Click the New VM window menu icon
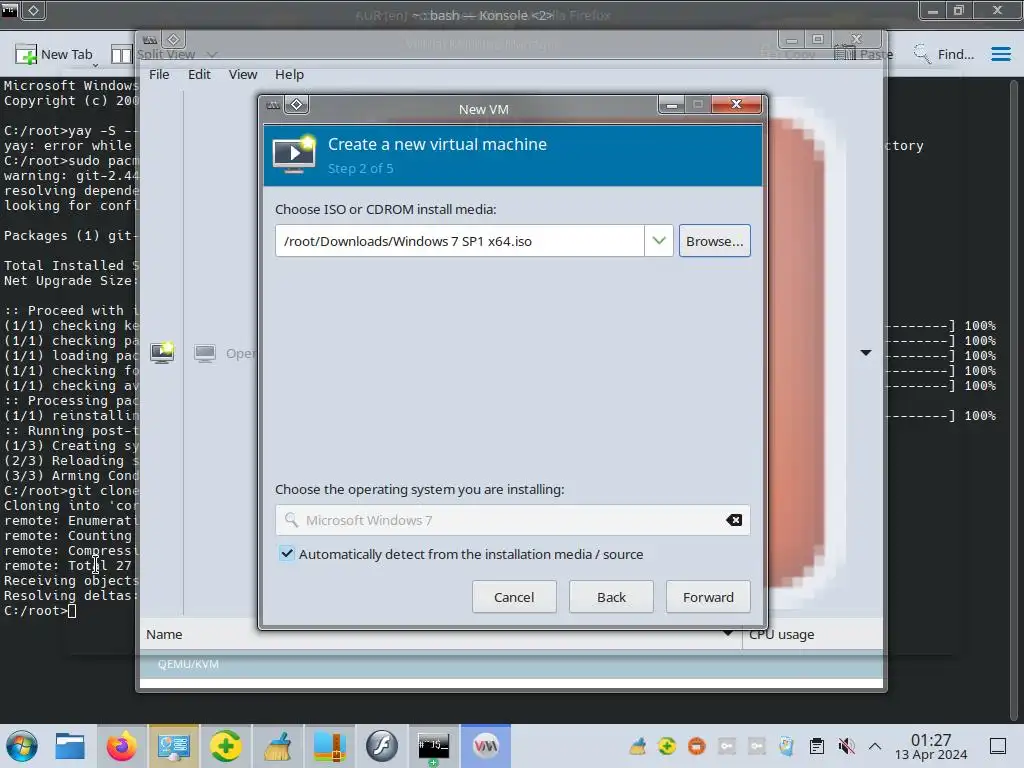 tap(273, 104)
